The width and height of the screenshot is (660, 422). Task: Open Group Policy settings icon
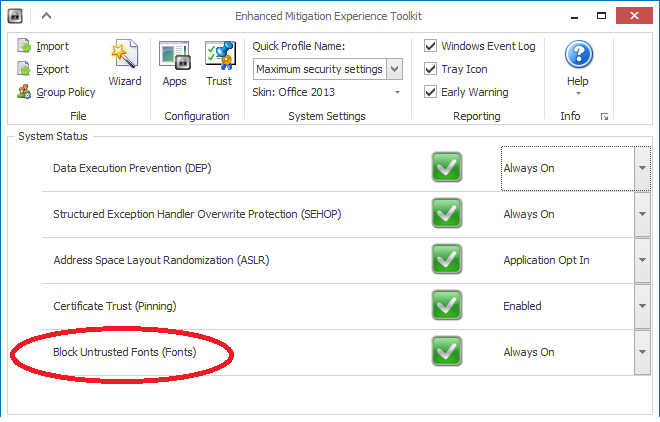24,91
